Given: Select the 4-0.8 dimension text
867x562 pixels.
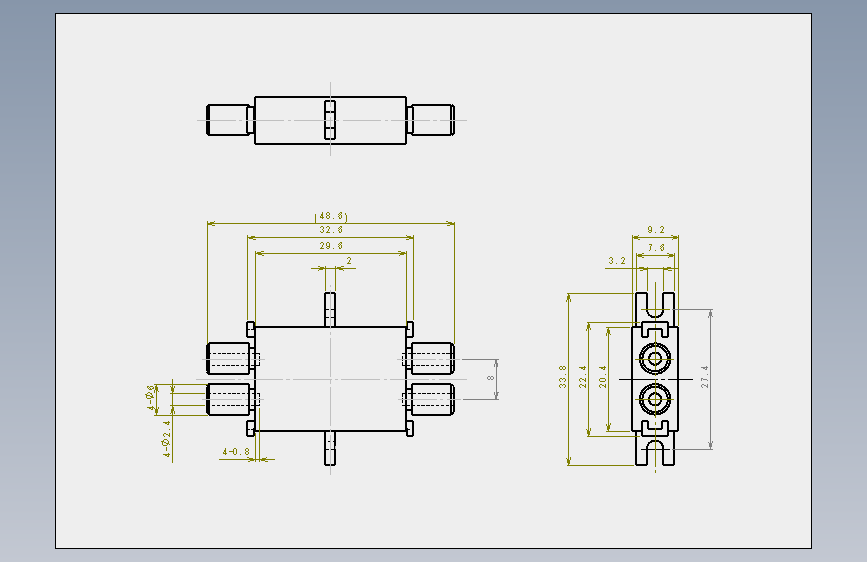Looking at the screenshot, I should click(x=236, y=451).
